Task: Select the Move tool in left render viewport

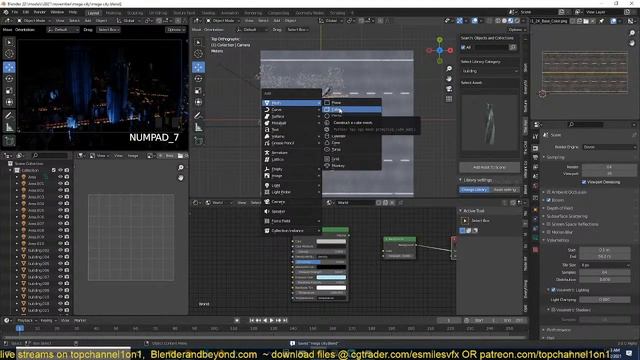Action: (9, 67)
